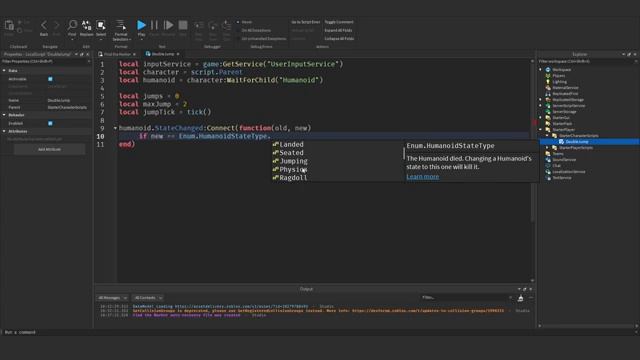Toggle the Never break option
The height and width of the screenshot is (360, 640).
245,22
